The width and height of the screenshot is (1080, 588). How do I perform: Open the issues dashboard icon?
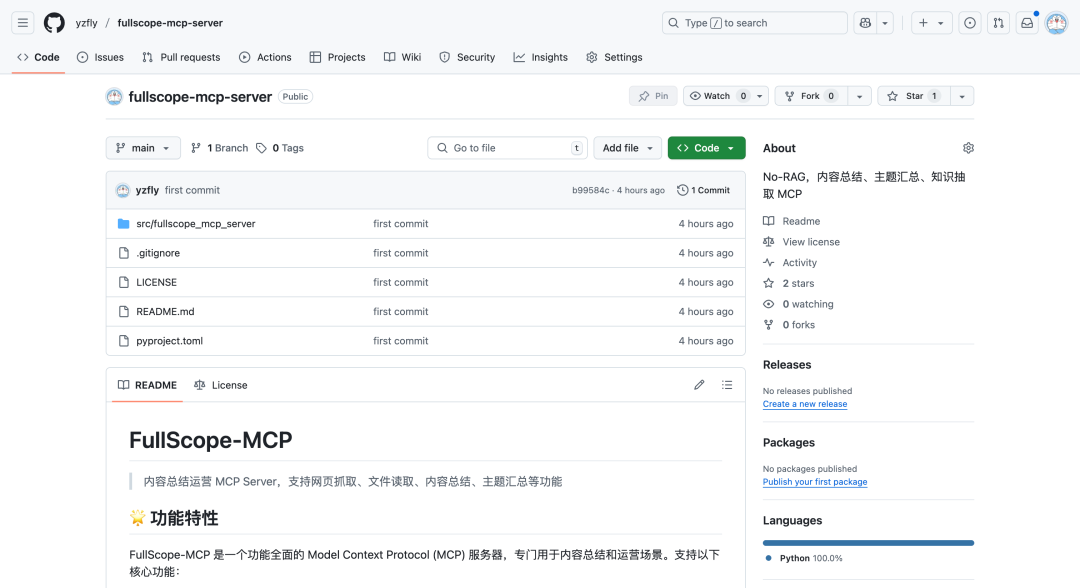click(x=969, y=22)
